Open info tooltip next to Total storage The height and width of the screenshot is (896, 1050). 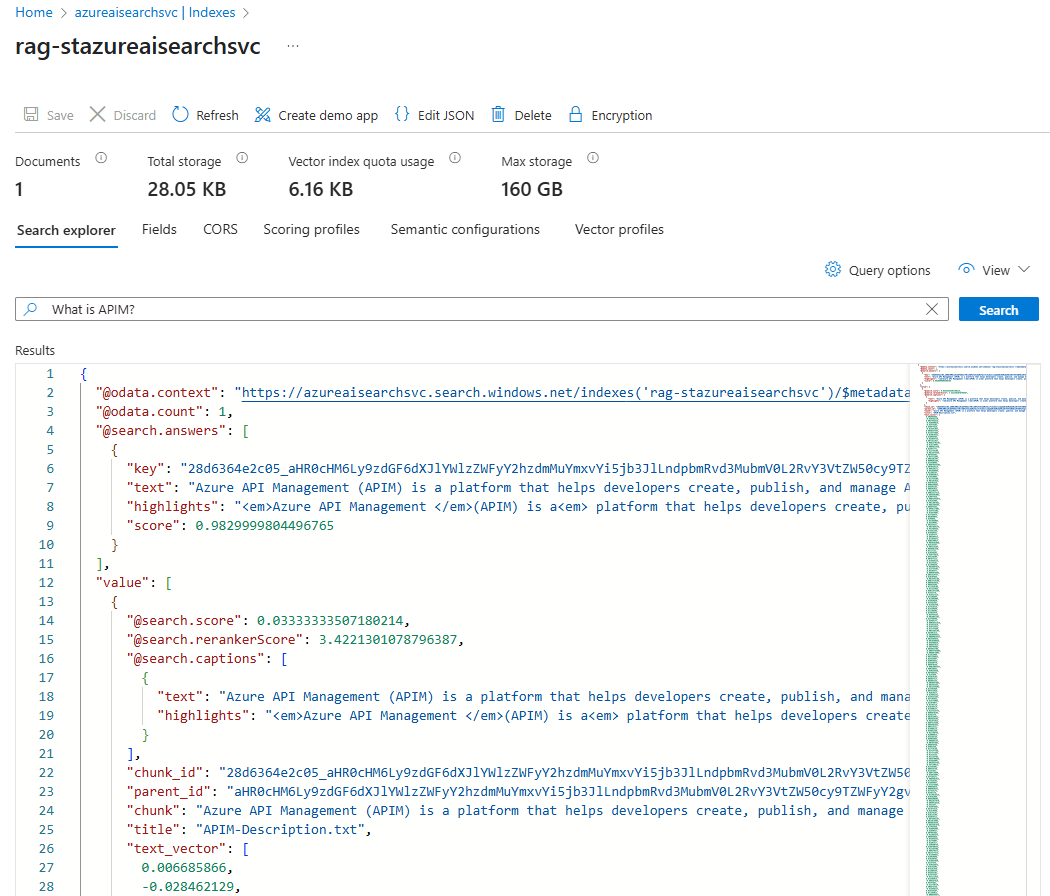[x=242, y=158]
